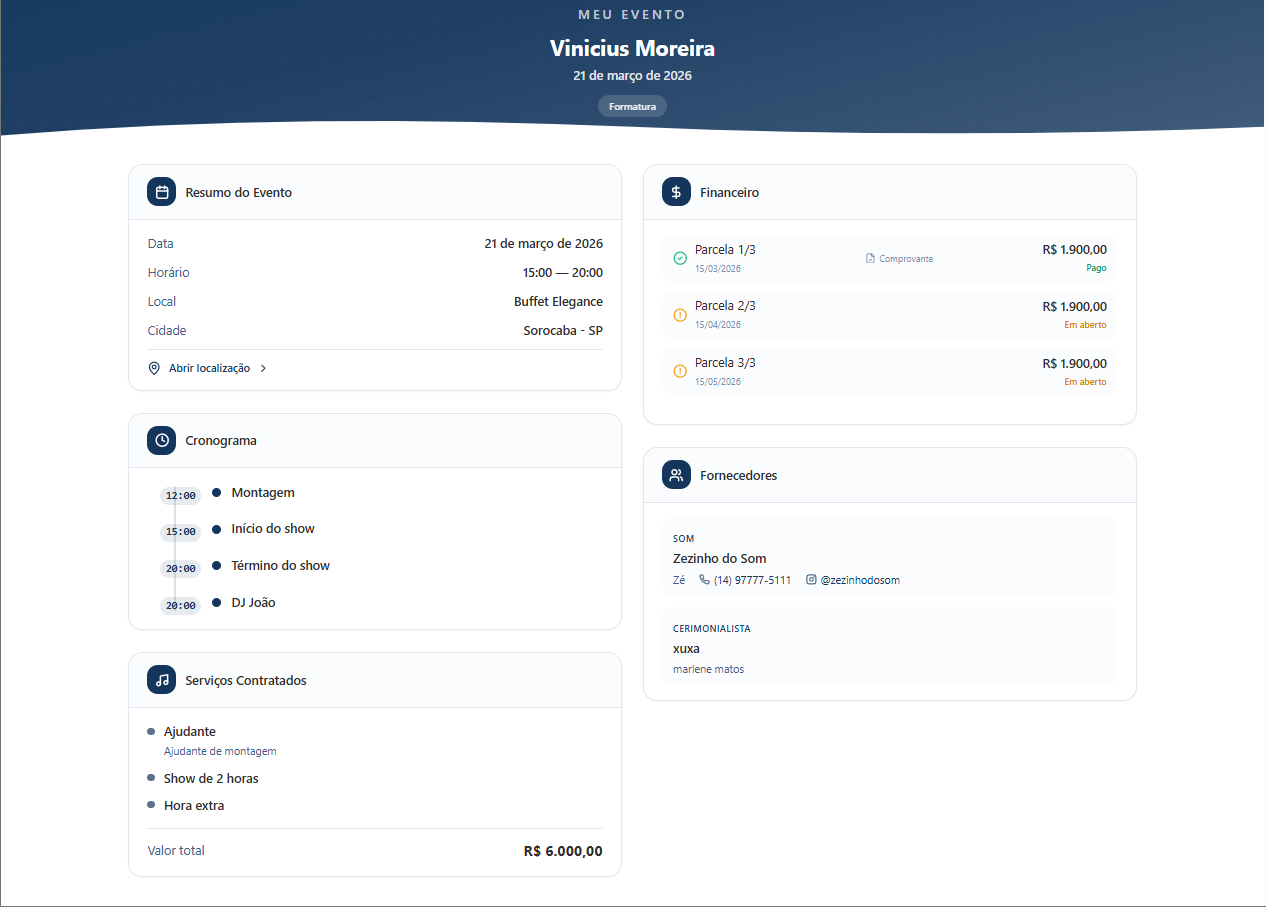Click the orange warning icon on Parcela 3/3
This screenshot has height=907, width=1266.
(x=680, y=371)
